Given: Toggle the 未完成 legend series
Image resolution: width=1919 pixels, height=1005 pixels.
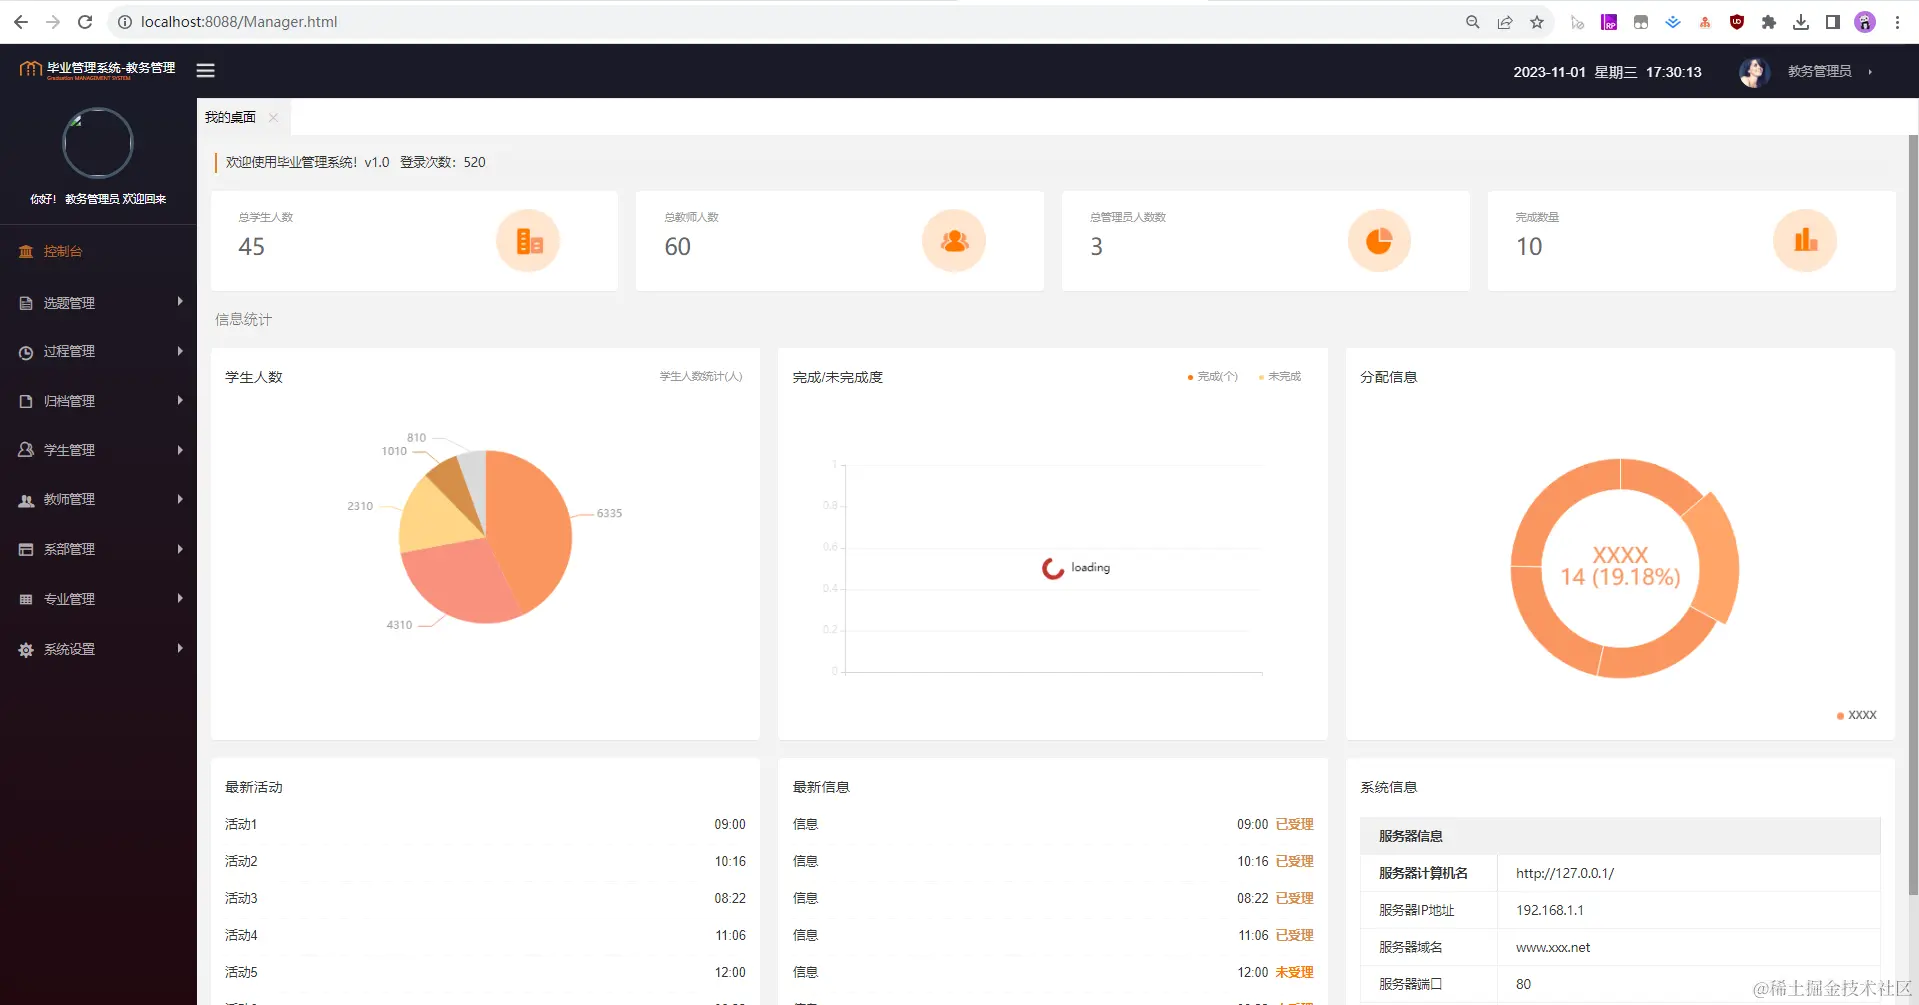Looking at the screenshot, I should tap(1280, 377).
